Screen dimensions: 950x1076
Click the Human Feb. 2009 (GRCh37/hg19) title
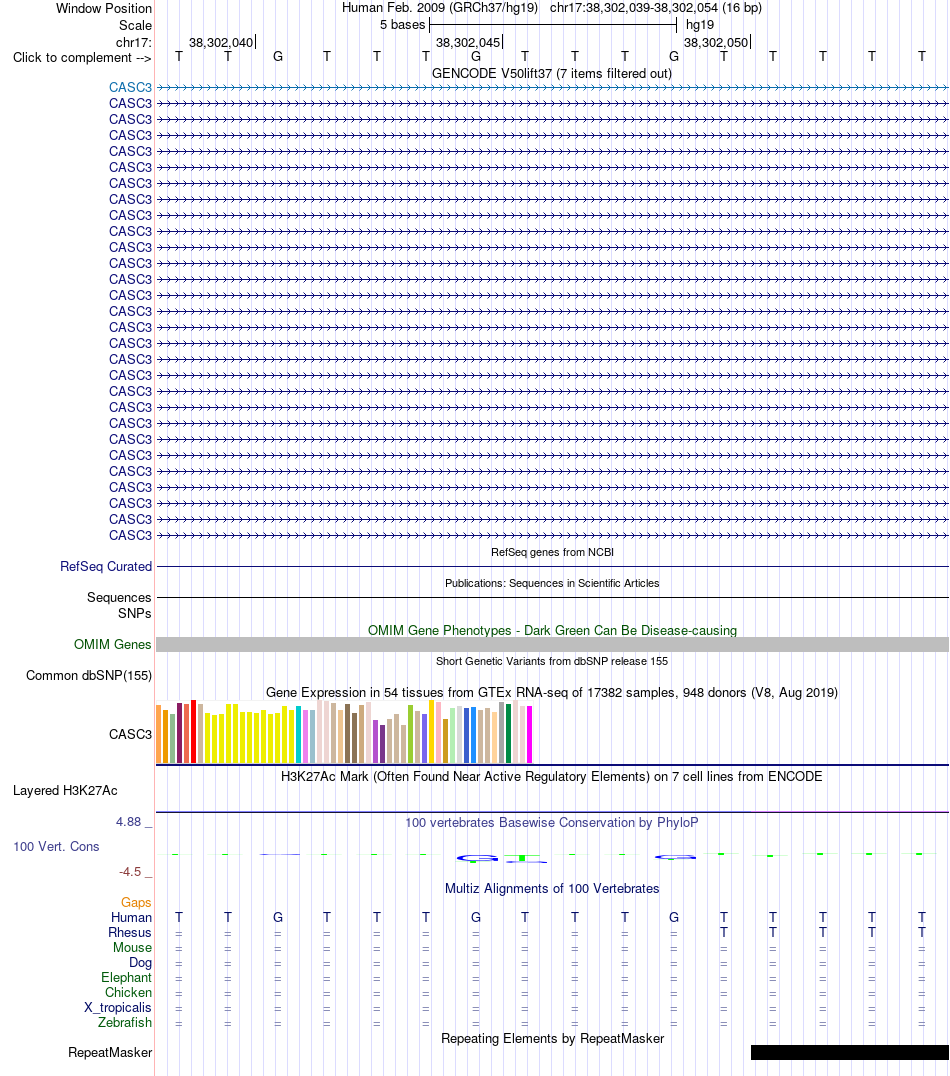(x=440, y=8)
